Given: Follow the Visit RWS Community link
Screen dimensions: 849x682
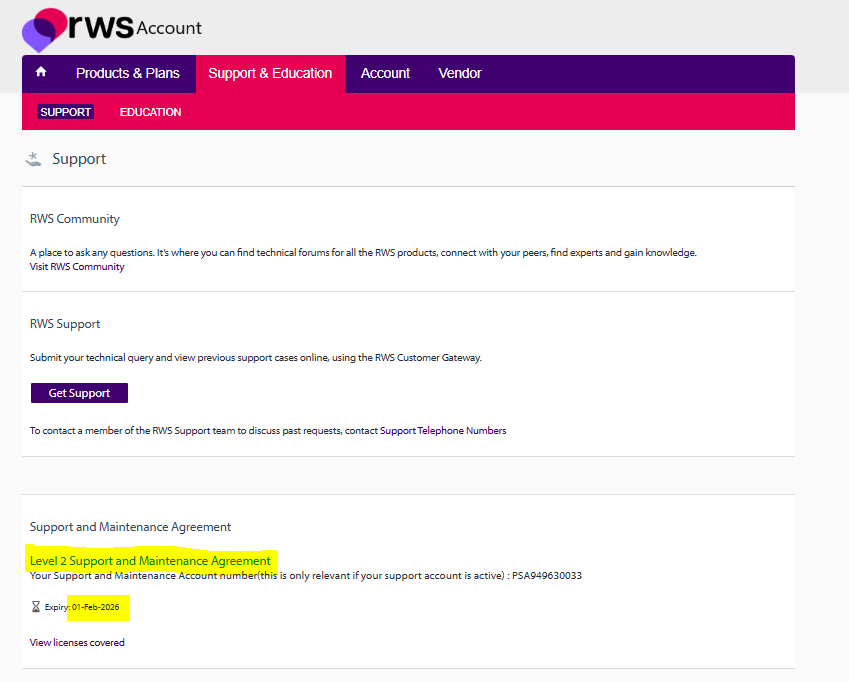Looking at the screenshot, I should click(77, 267).
